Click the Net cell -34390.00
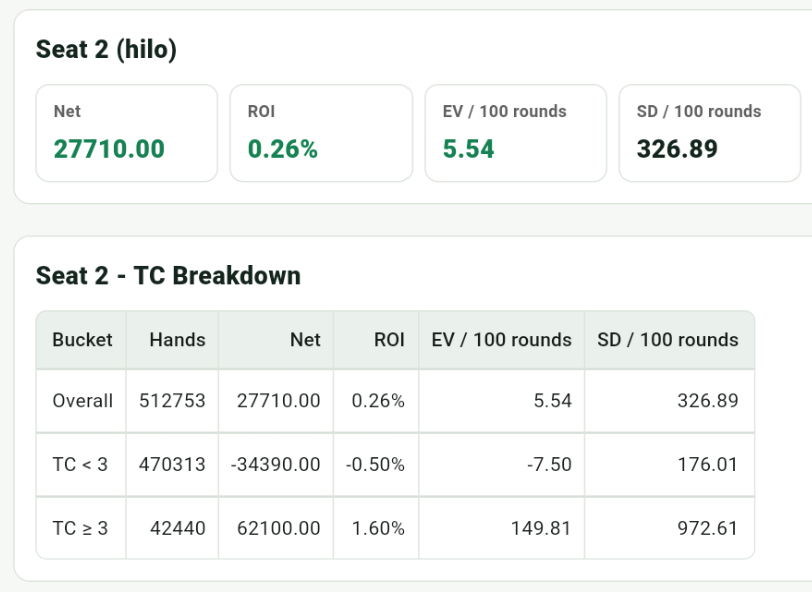This screenshot has height=592, width=812. (276, 465)
